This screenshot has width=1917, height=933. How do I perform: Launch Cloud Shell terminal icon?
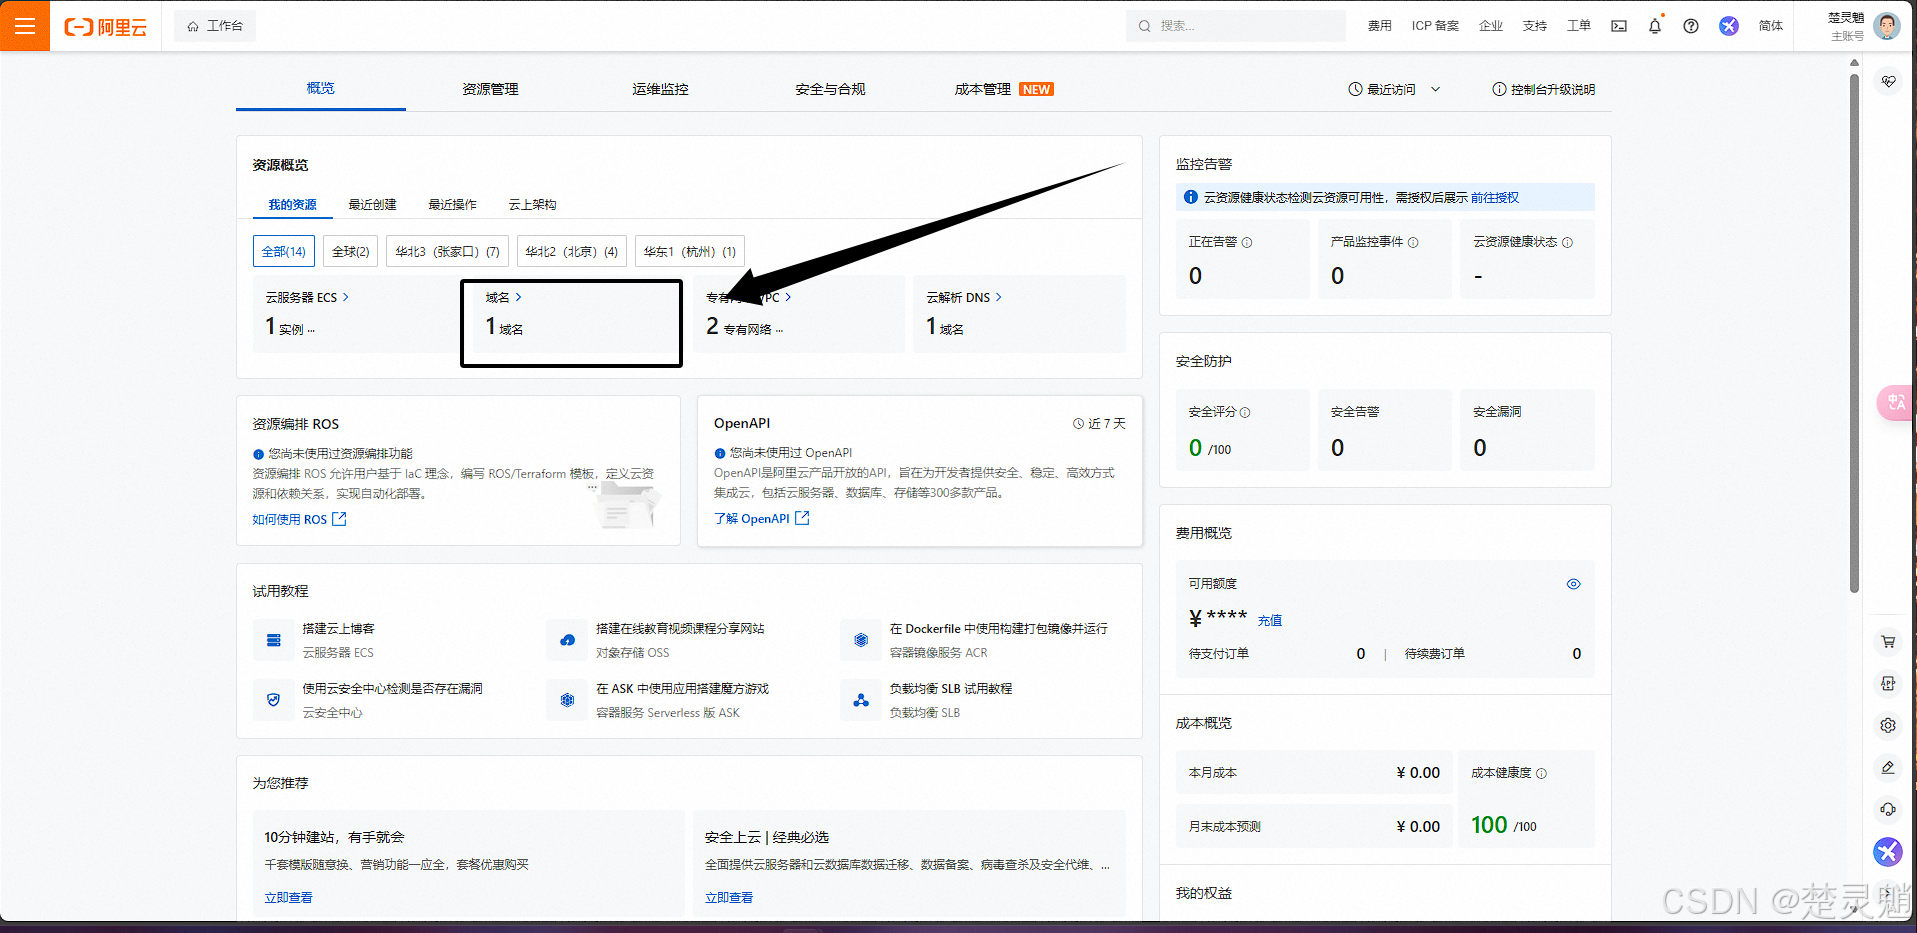1619,26
